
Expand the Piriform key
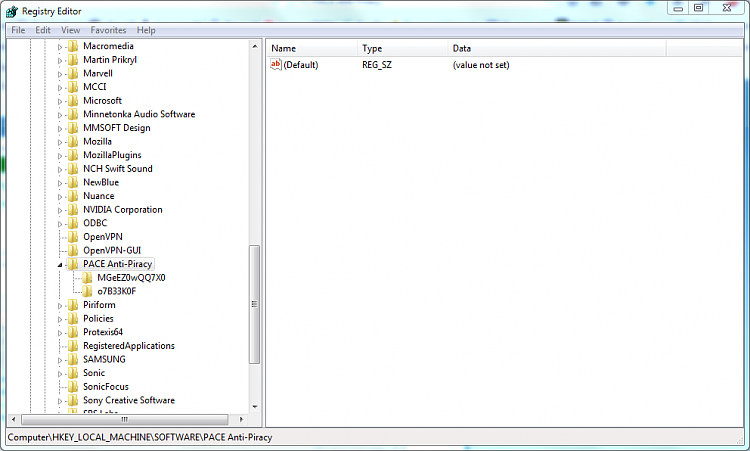[60, 306]
